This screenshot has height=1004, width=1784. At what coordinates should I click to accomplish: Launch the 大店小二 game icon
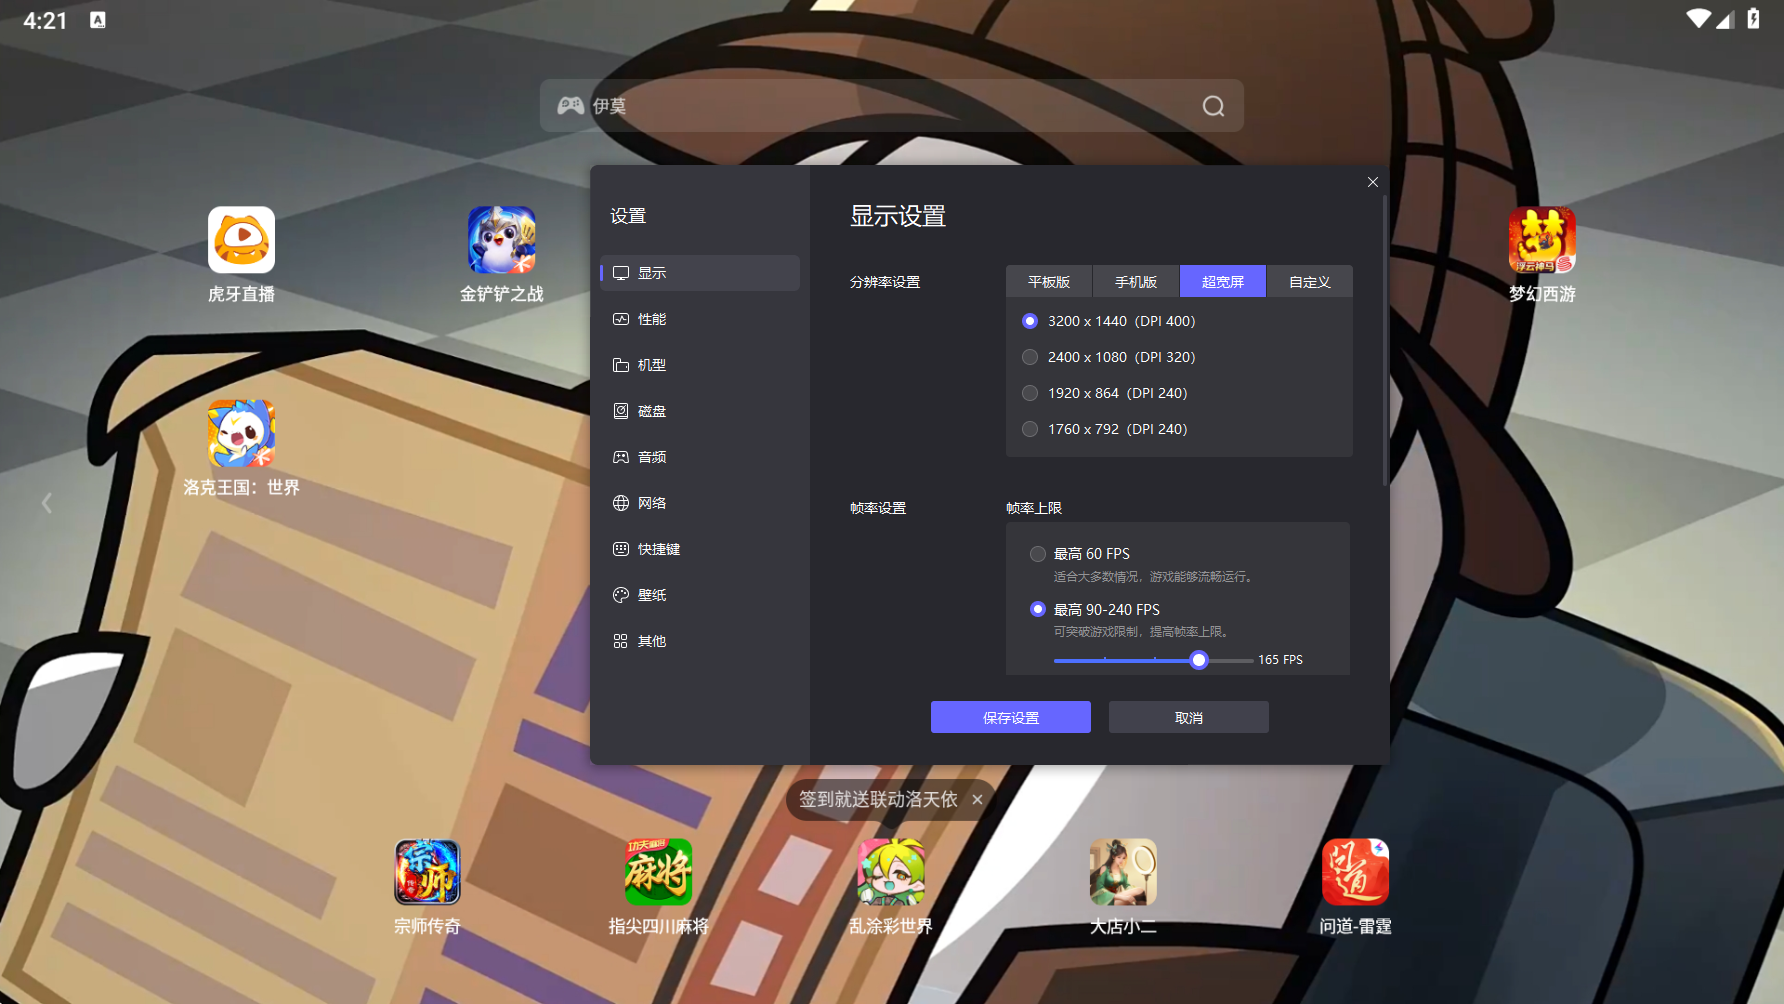click(1123, 872)
